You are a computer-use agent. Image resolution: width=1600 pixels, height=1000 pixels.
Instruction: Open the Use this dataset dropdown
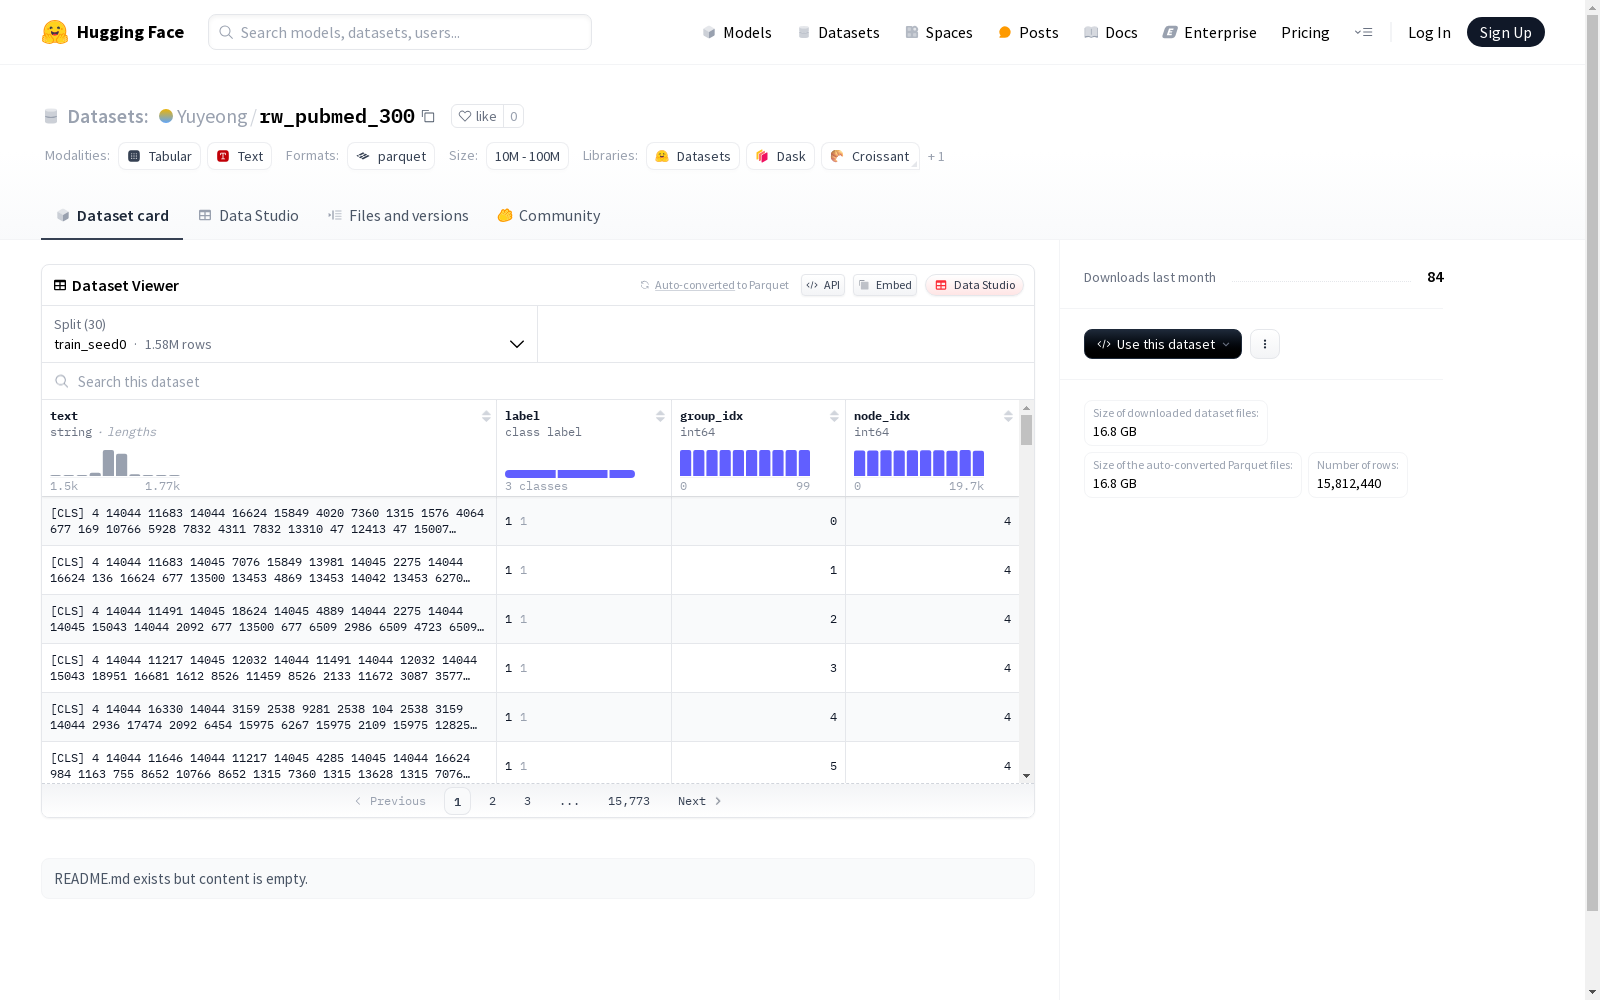1163,344
